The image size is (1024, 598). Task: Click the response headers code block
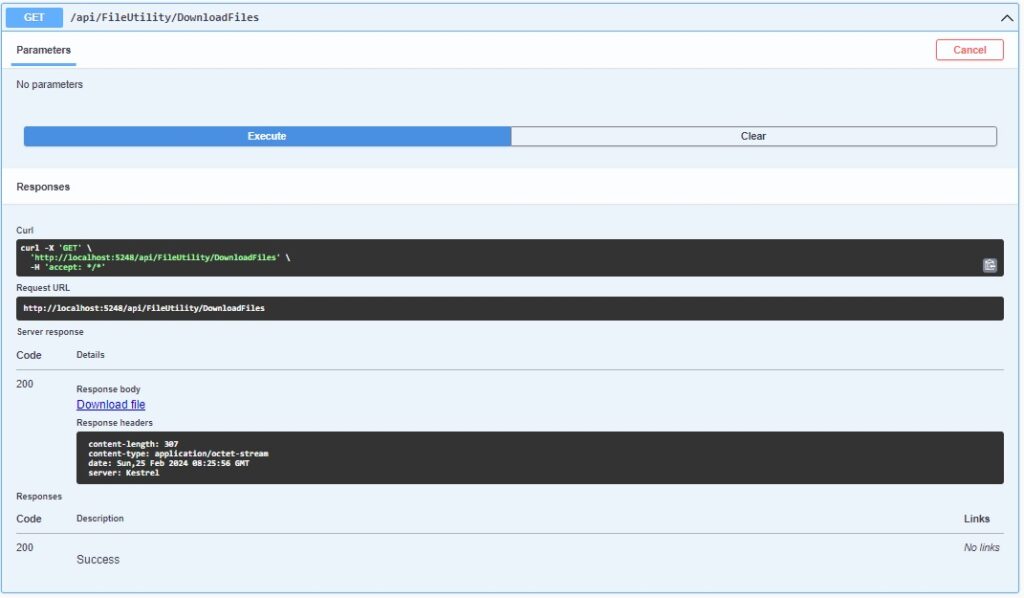[x=540, y=457]
